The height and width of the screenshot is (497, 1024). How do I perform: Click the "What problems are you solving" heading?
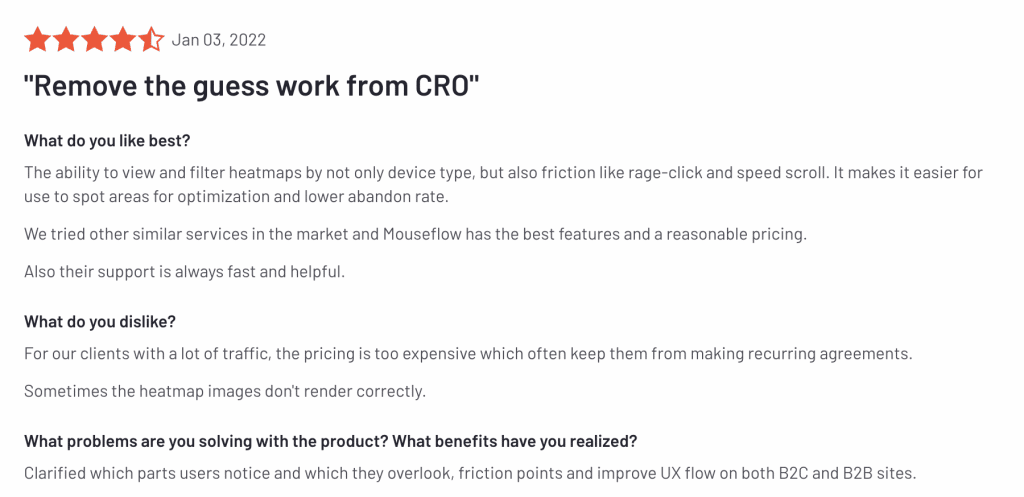pyautogui.click(x=330, y=441)
